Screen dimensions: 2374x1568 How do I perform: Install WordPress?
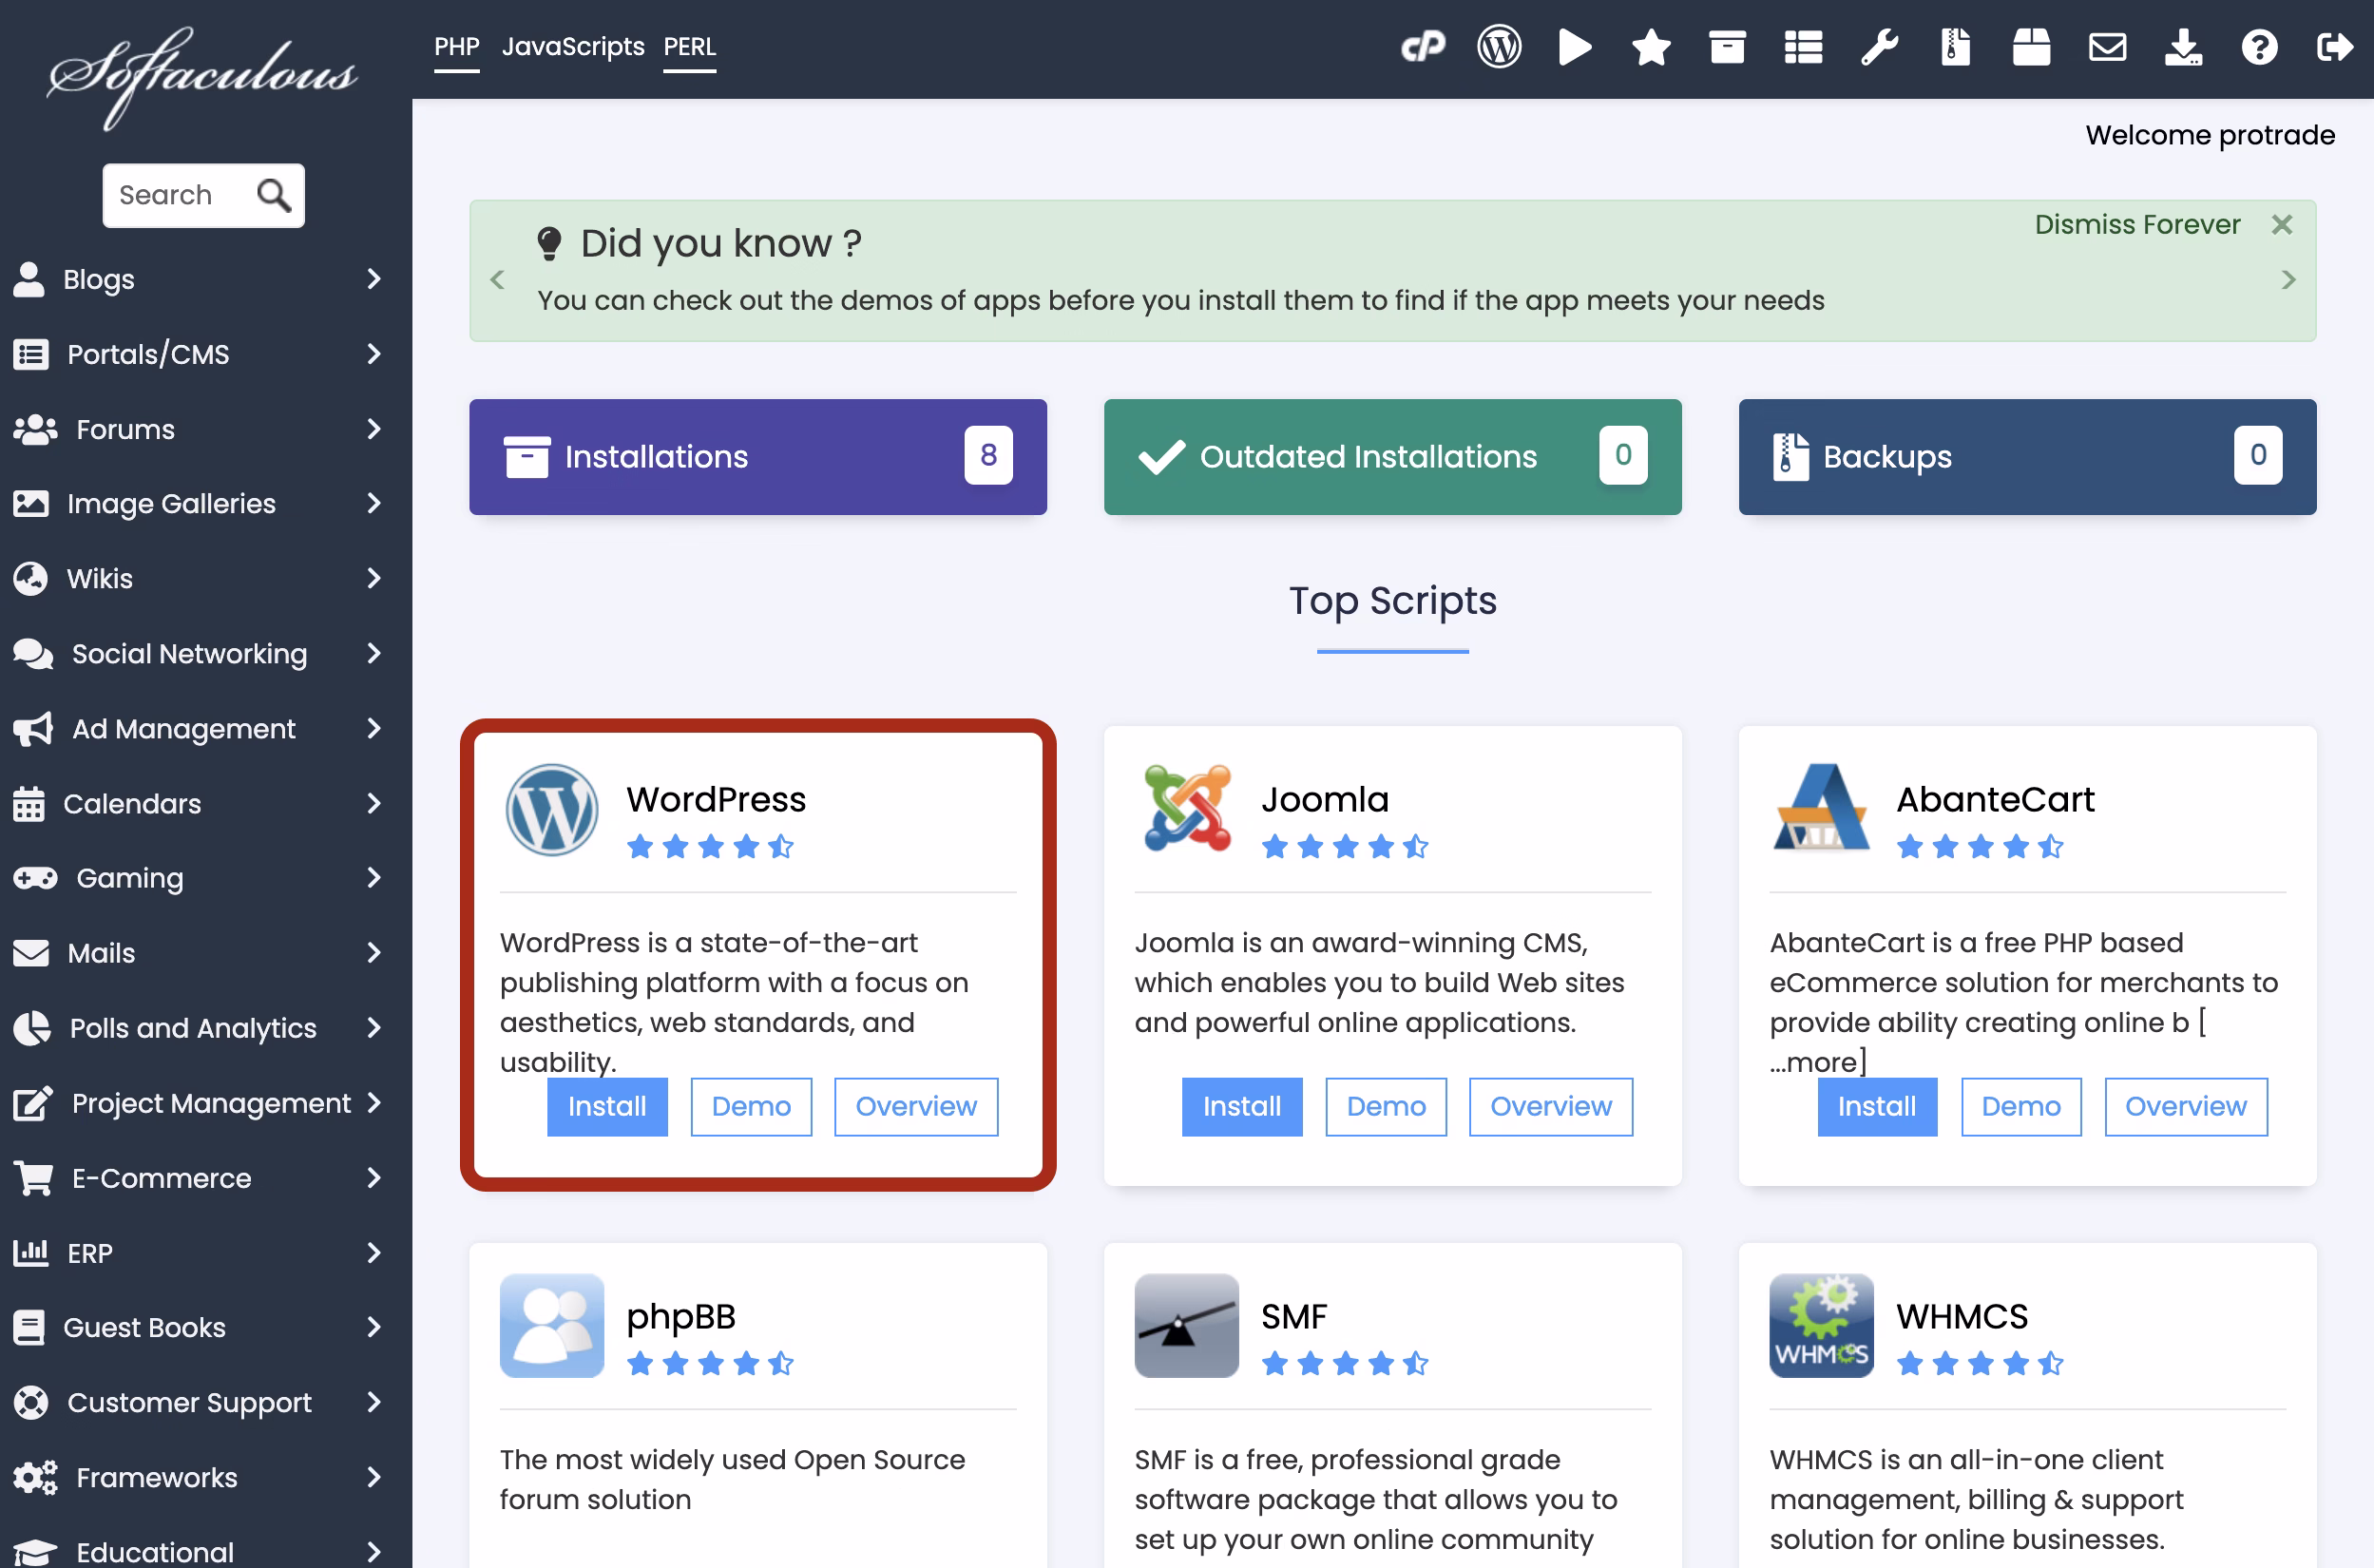(607, 1106)
